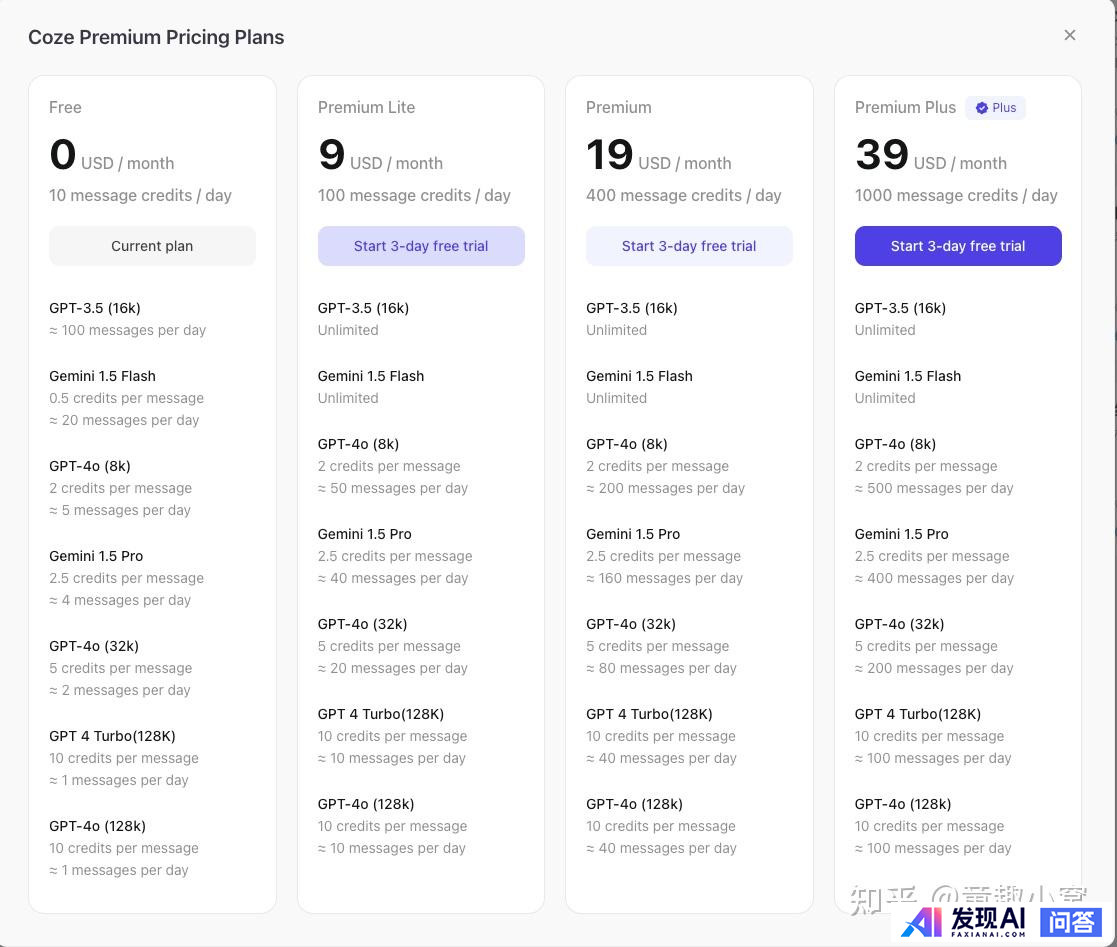This screenshot has width=1117, height=947.
Task: Click ≈ 4 messages per day in Free plan
Action: [120, 600]
